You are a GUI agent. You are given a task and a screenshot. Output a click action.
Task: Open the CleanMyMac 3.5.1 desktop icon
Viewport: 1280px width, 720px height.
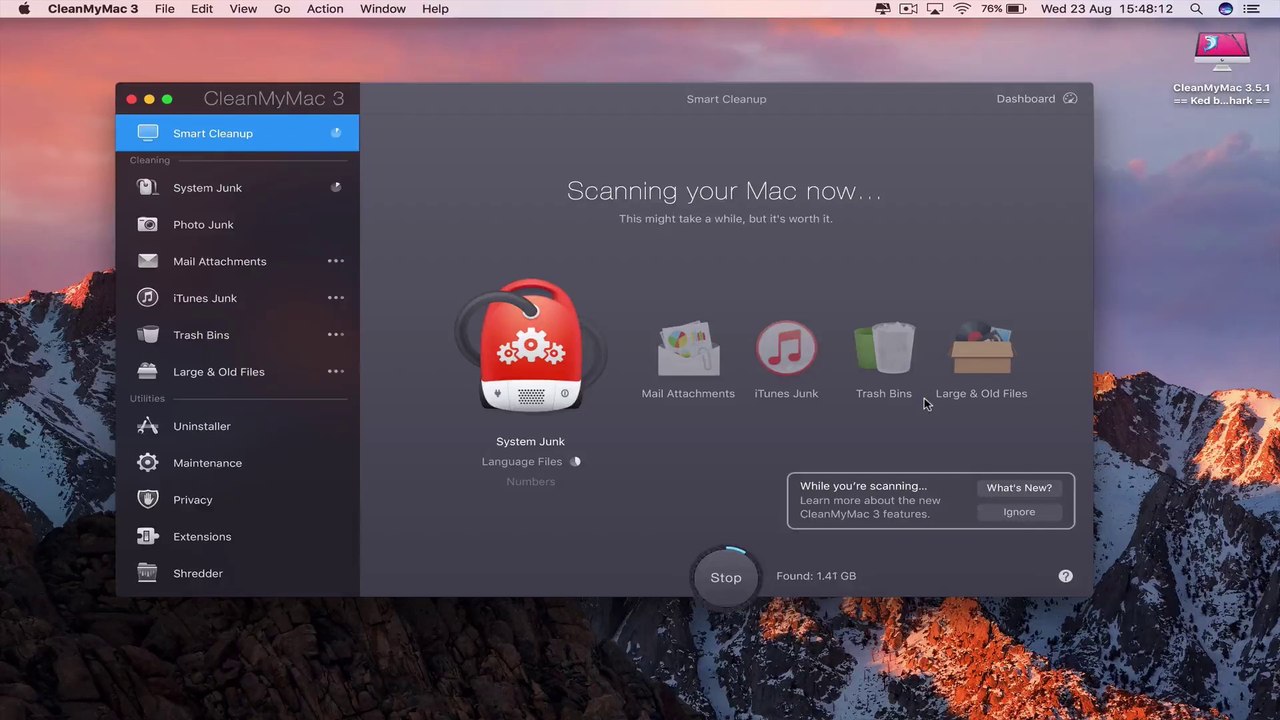pyautogui.click(x=1222, y=53)
